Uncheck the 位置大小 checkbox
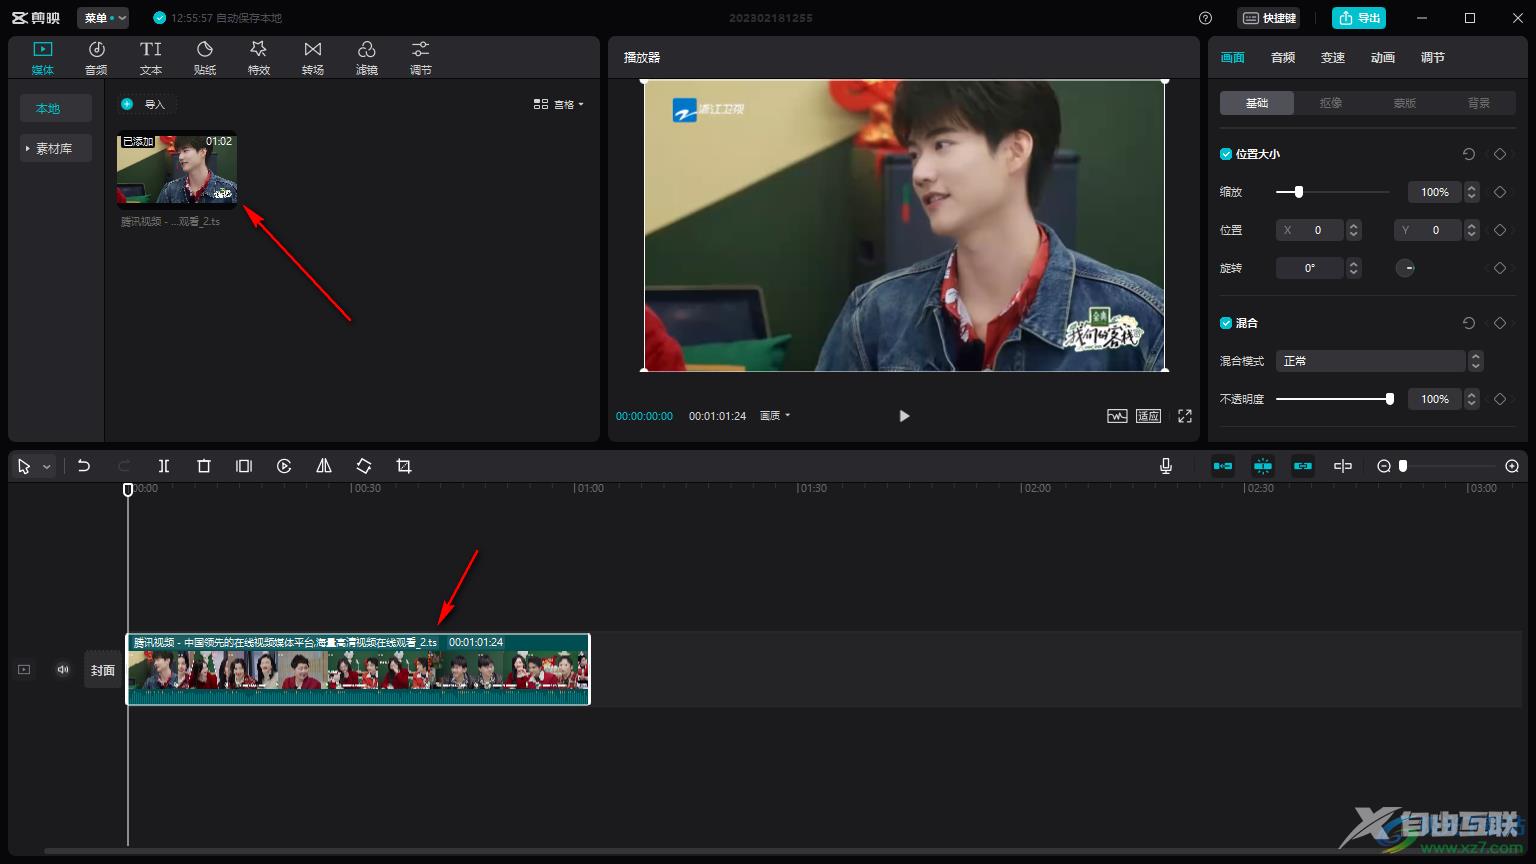The image size is (1536, 864). click(x=1226, y=154)
